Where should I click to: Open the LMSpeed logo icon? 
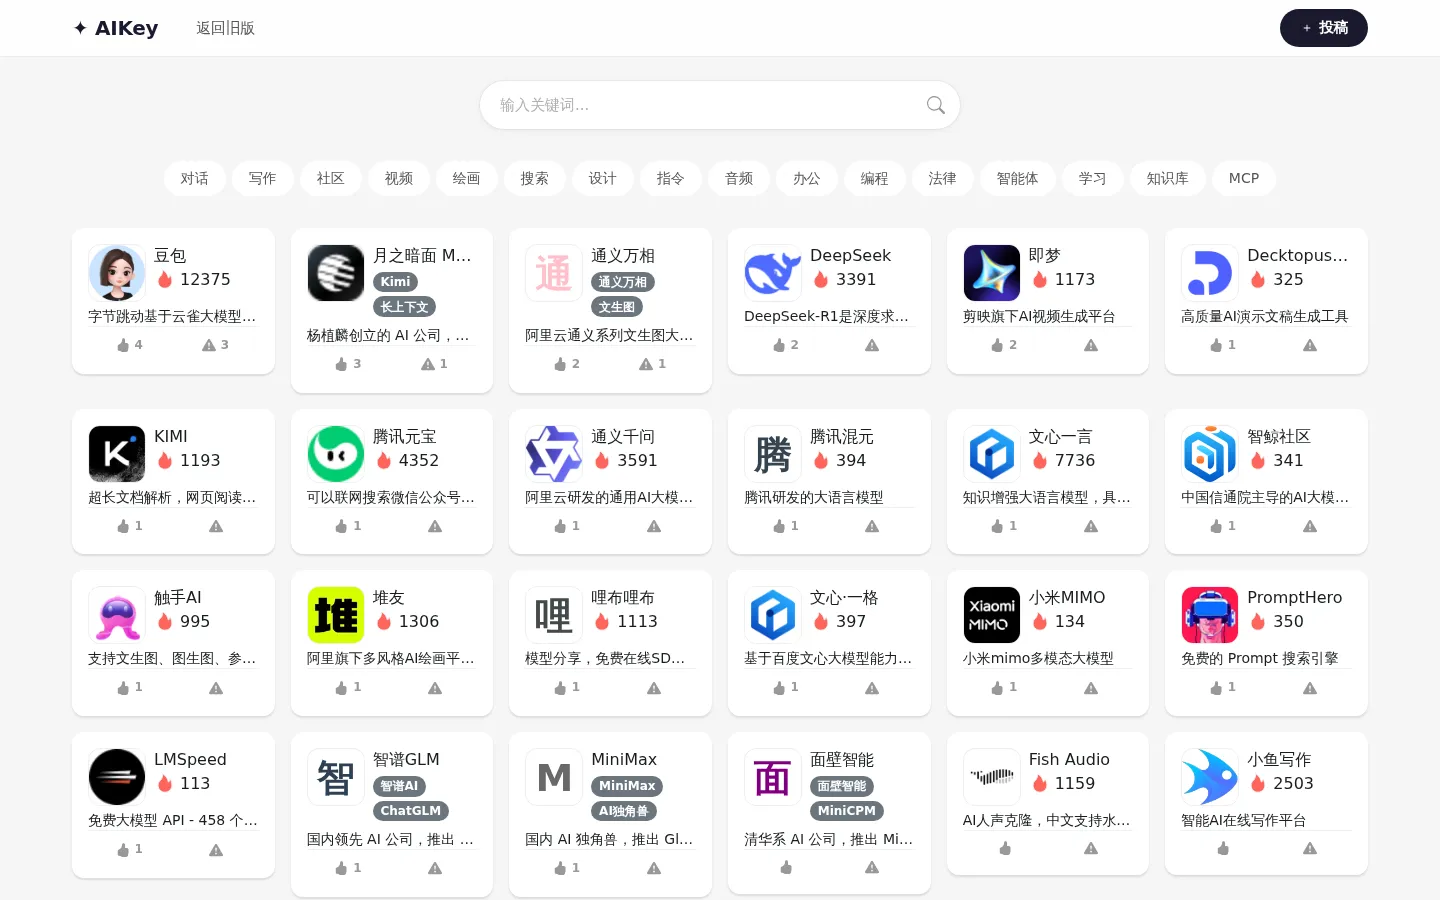click(x=117, y=777)
